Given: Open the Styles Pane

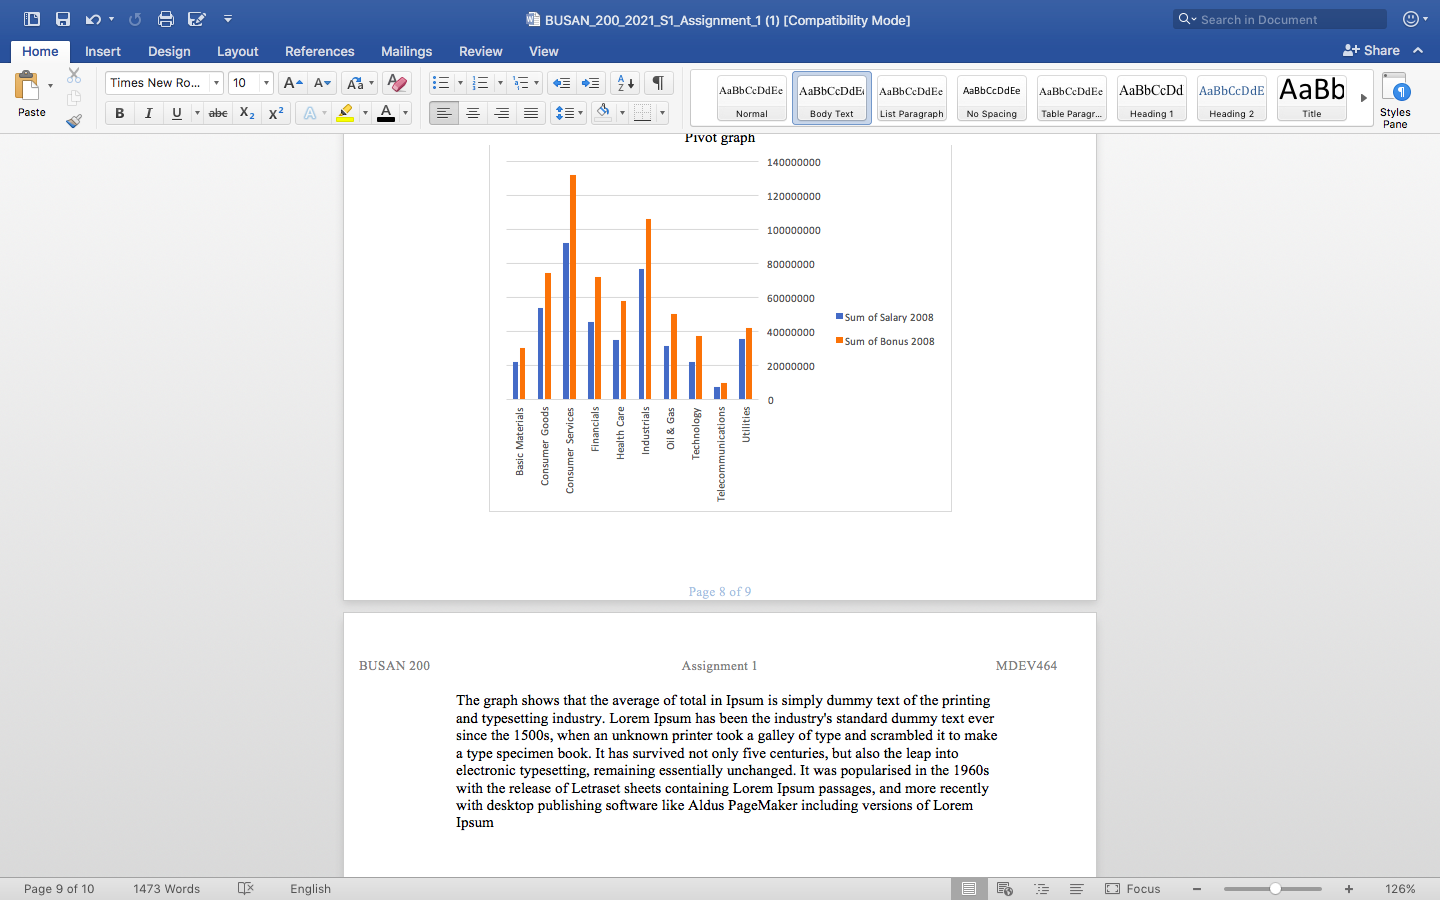Looking at the screenshot, I should coord(1395,100).
